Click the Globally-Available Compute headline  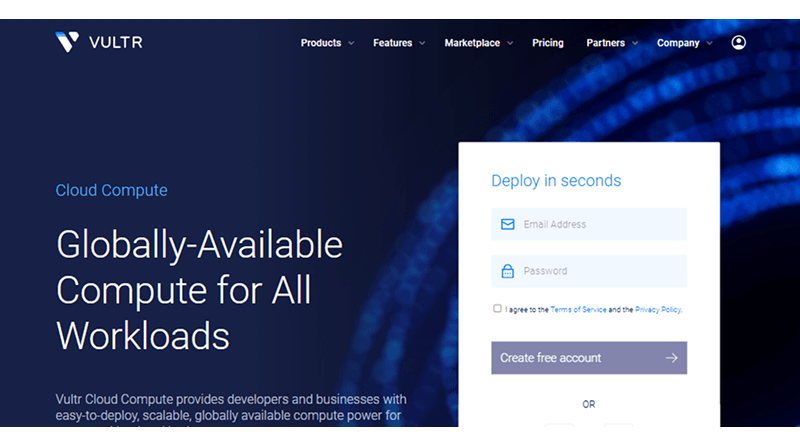tap(199, 290)
